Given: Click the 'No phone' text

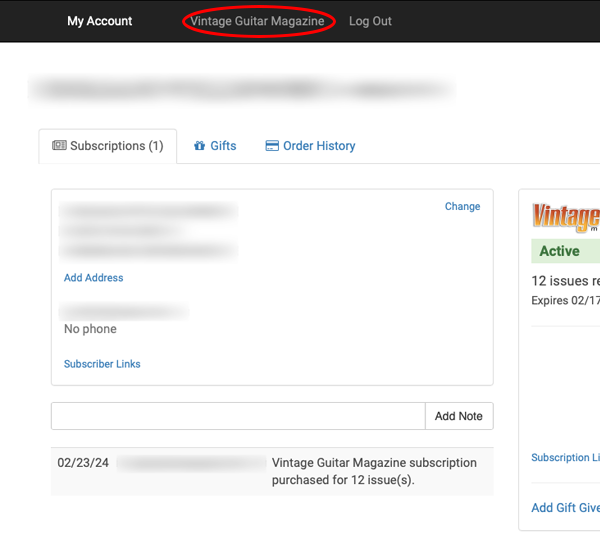Looking at the screenshot, I should (90, 329).
